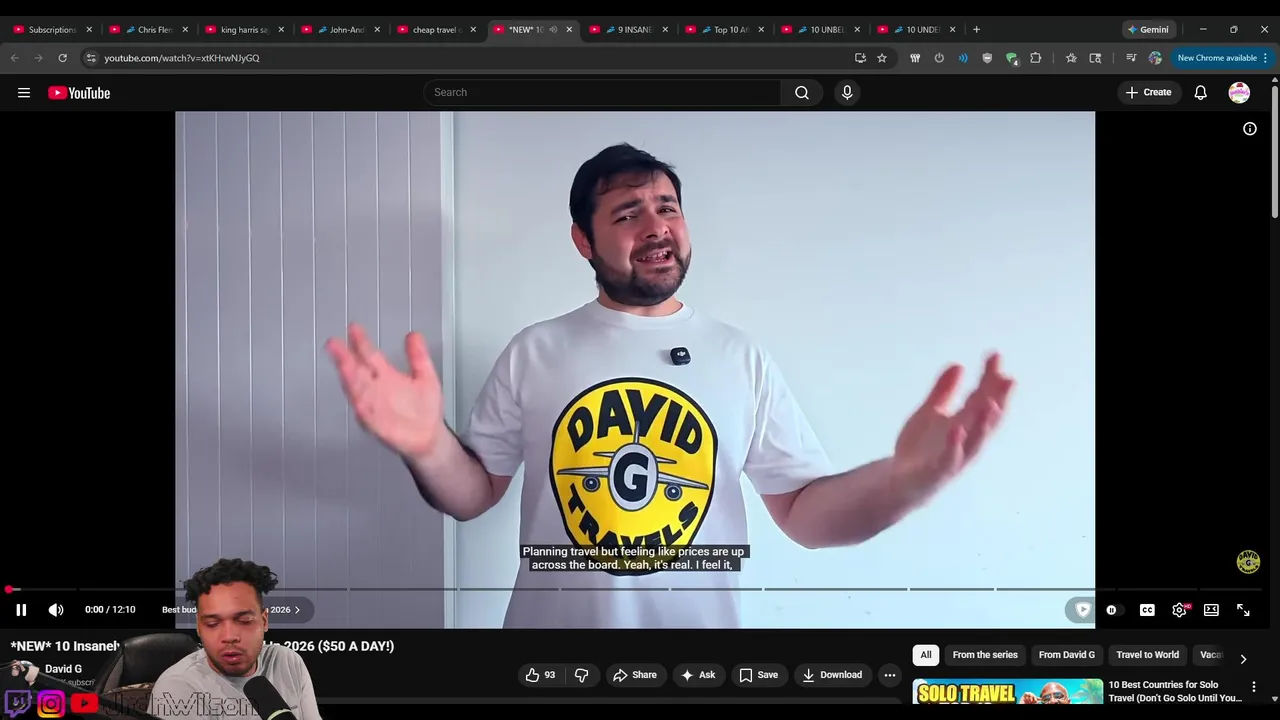Click the Create button
Screen dimensions: 1280x720
[x=1148, y=92]
